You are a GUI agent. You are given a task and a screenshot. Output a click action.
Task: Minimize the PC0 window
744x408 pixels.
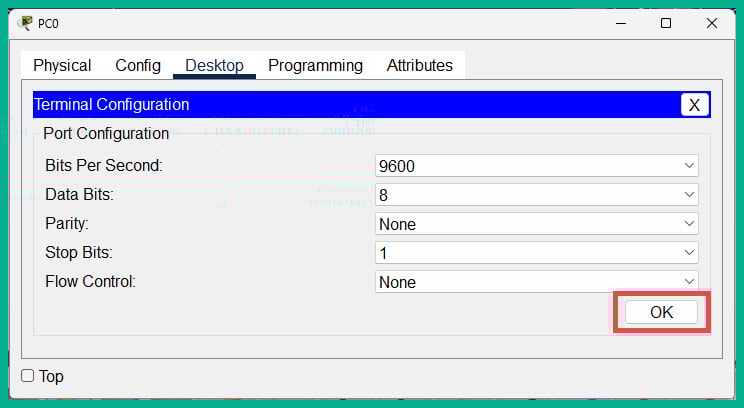[x=620, y=23]
